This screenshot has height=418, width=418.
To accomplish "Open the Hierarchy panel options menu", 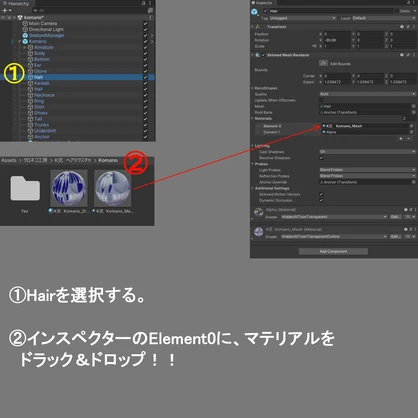I will 150,3.
